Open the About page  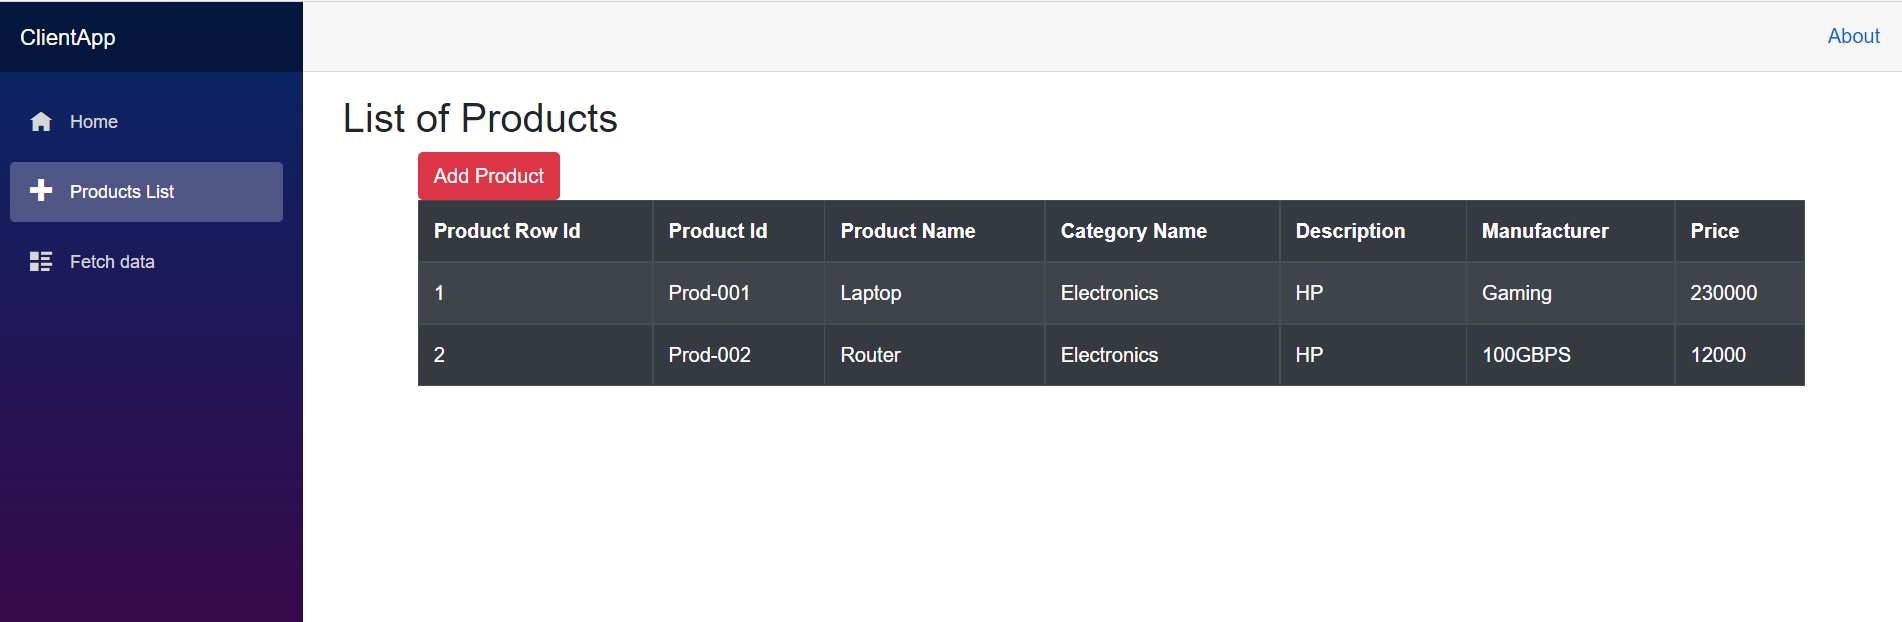[1853, 36]
